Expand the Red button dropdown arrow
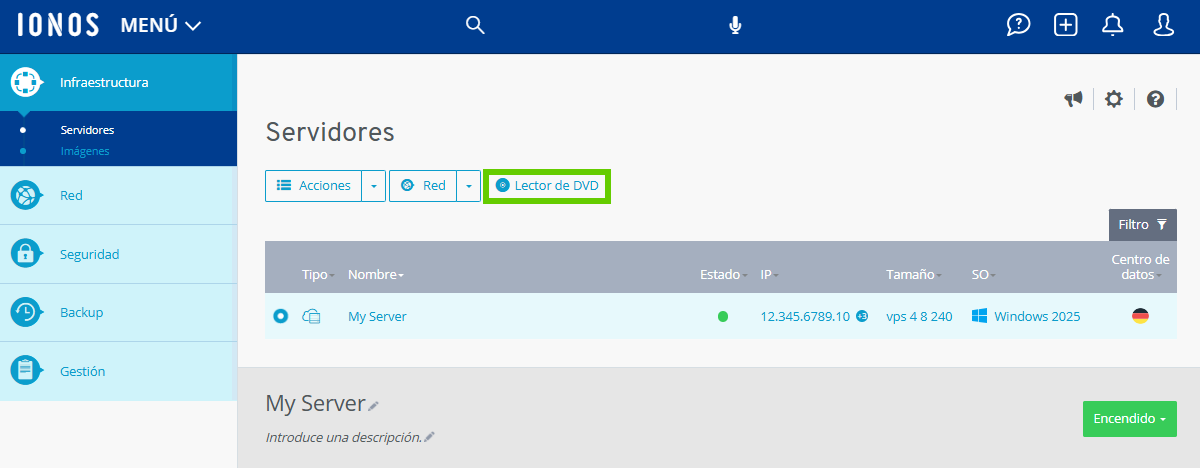1200x468 pixels. [468, 186]
